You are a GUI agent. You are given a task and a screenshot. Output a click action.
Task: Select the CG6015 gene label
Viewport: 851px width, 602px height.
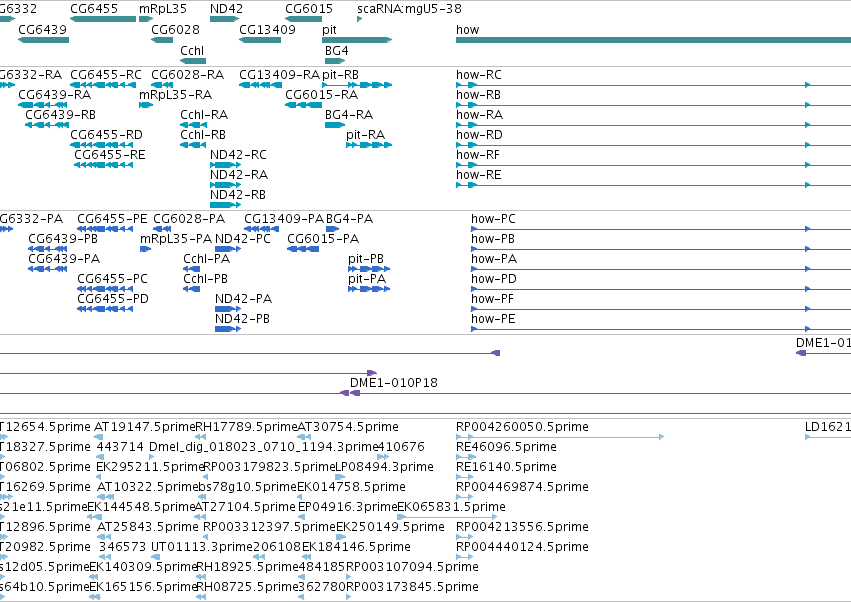(309, 9)
